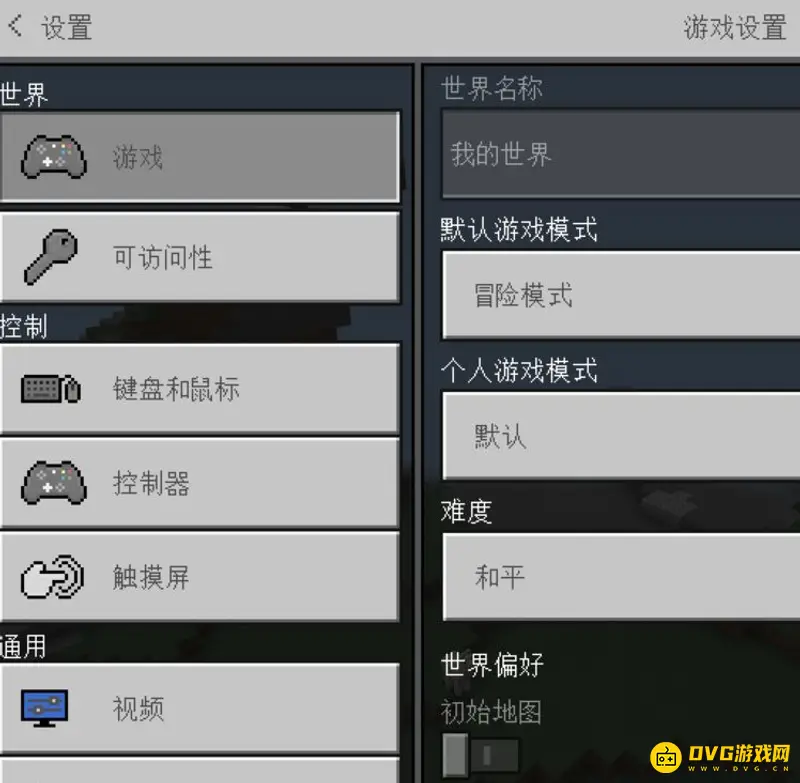Open the 默认游戏模式 dropdown showing 冒险模式

pos(621,295)
